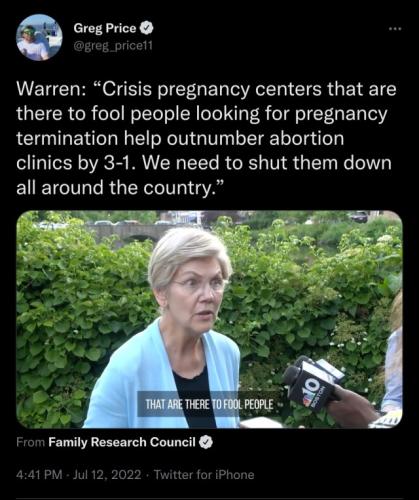Click the Jul 12, 2022 date

coord(107,474)
